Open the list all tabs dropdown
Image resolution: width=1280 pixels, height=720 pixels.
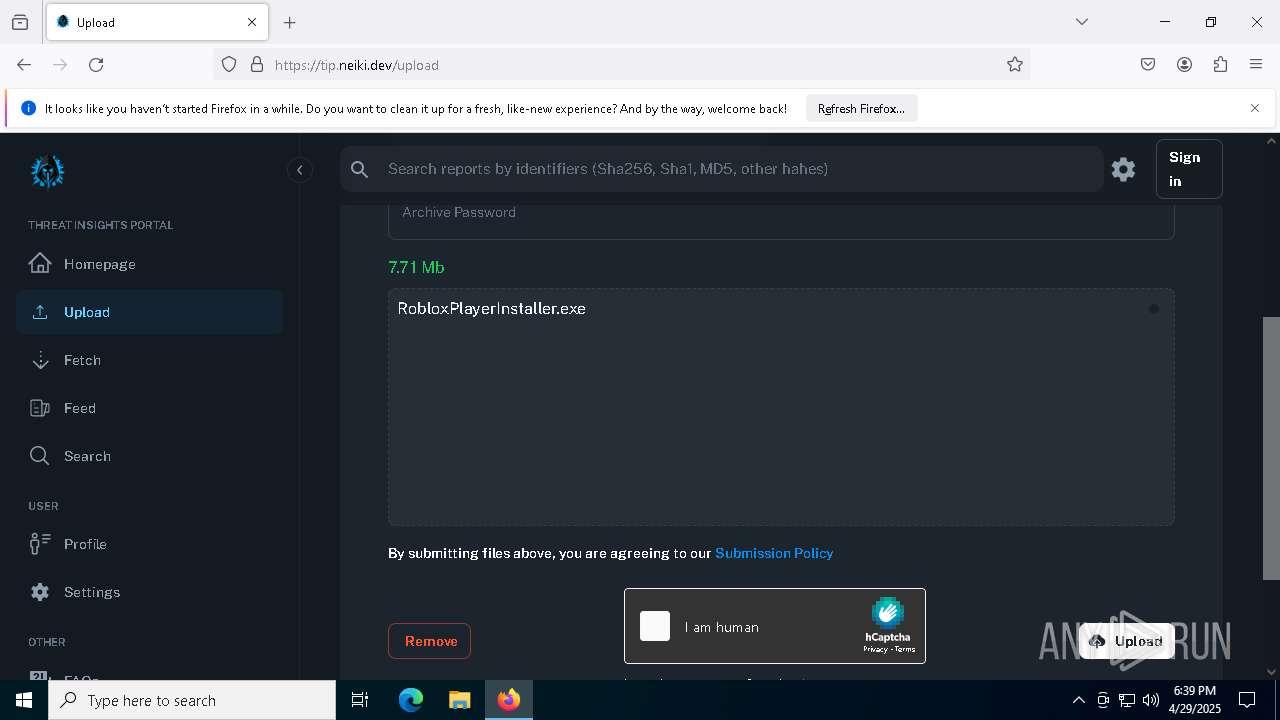(x=1081, y=22)
